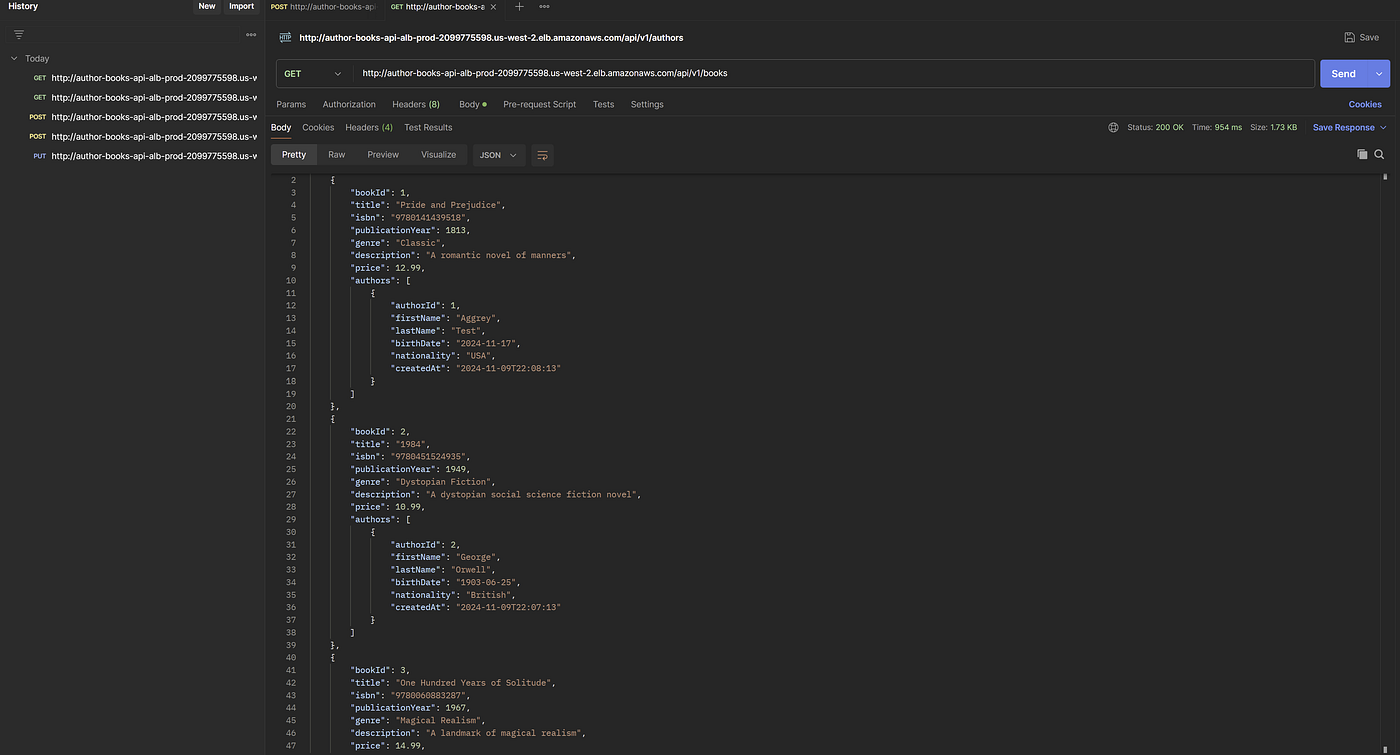
Task: Open the Test Results tab
Action: [x=428, y=128]
